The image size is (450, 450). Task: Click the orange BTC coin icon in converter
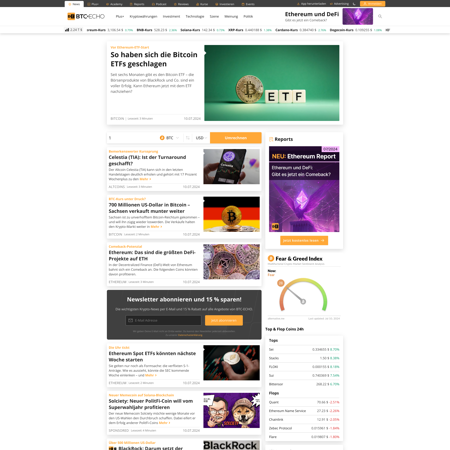(162, 138)
